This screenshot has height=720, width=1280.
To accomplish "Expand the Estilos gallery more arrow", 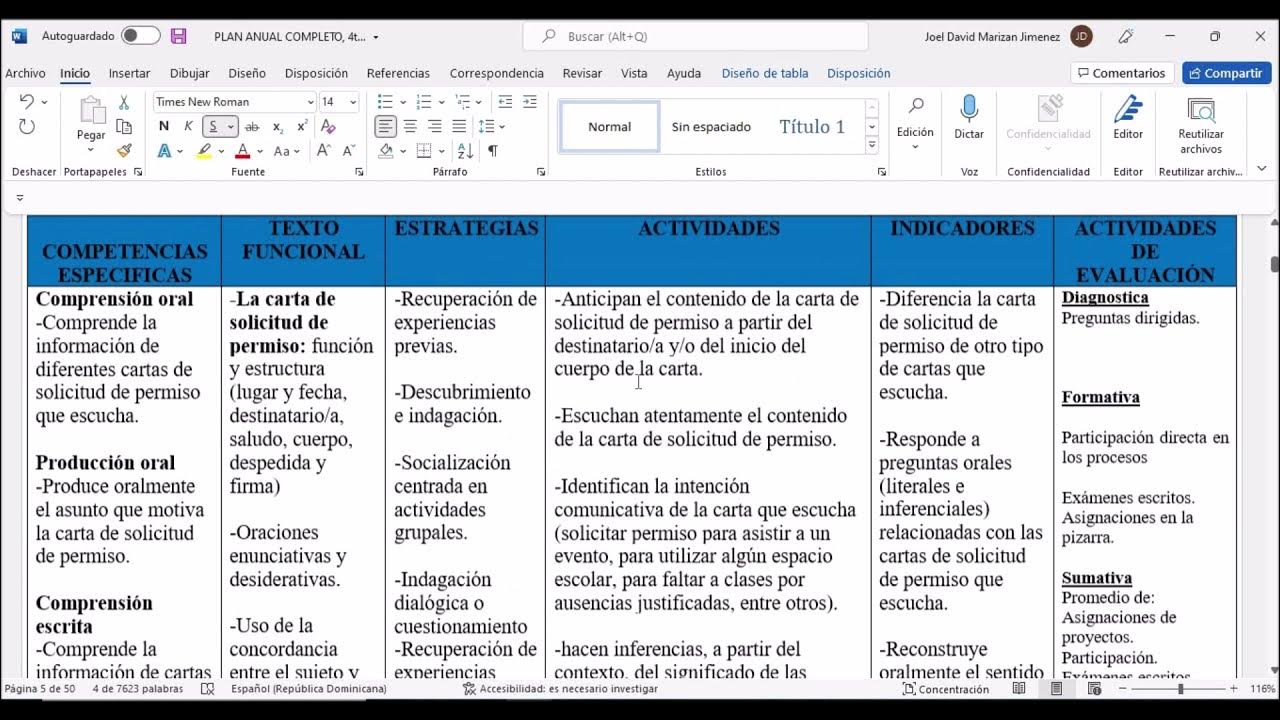I will (872, 146).
